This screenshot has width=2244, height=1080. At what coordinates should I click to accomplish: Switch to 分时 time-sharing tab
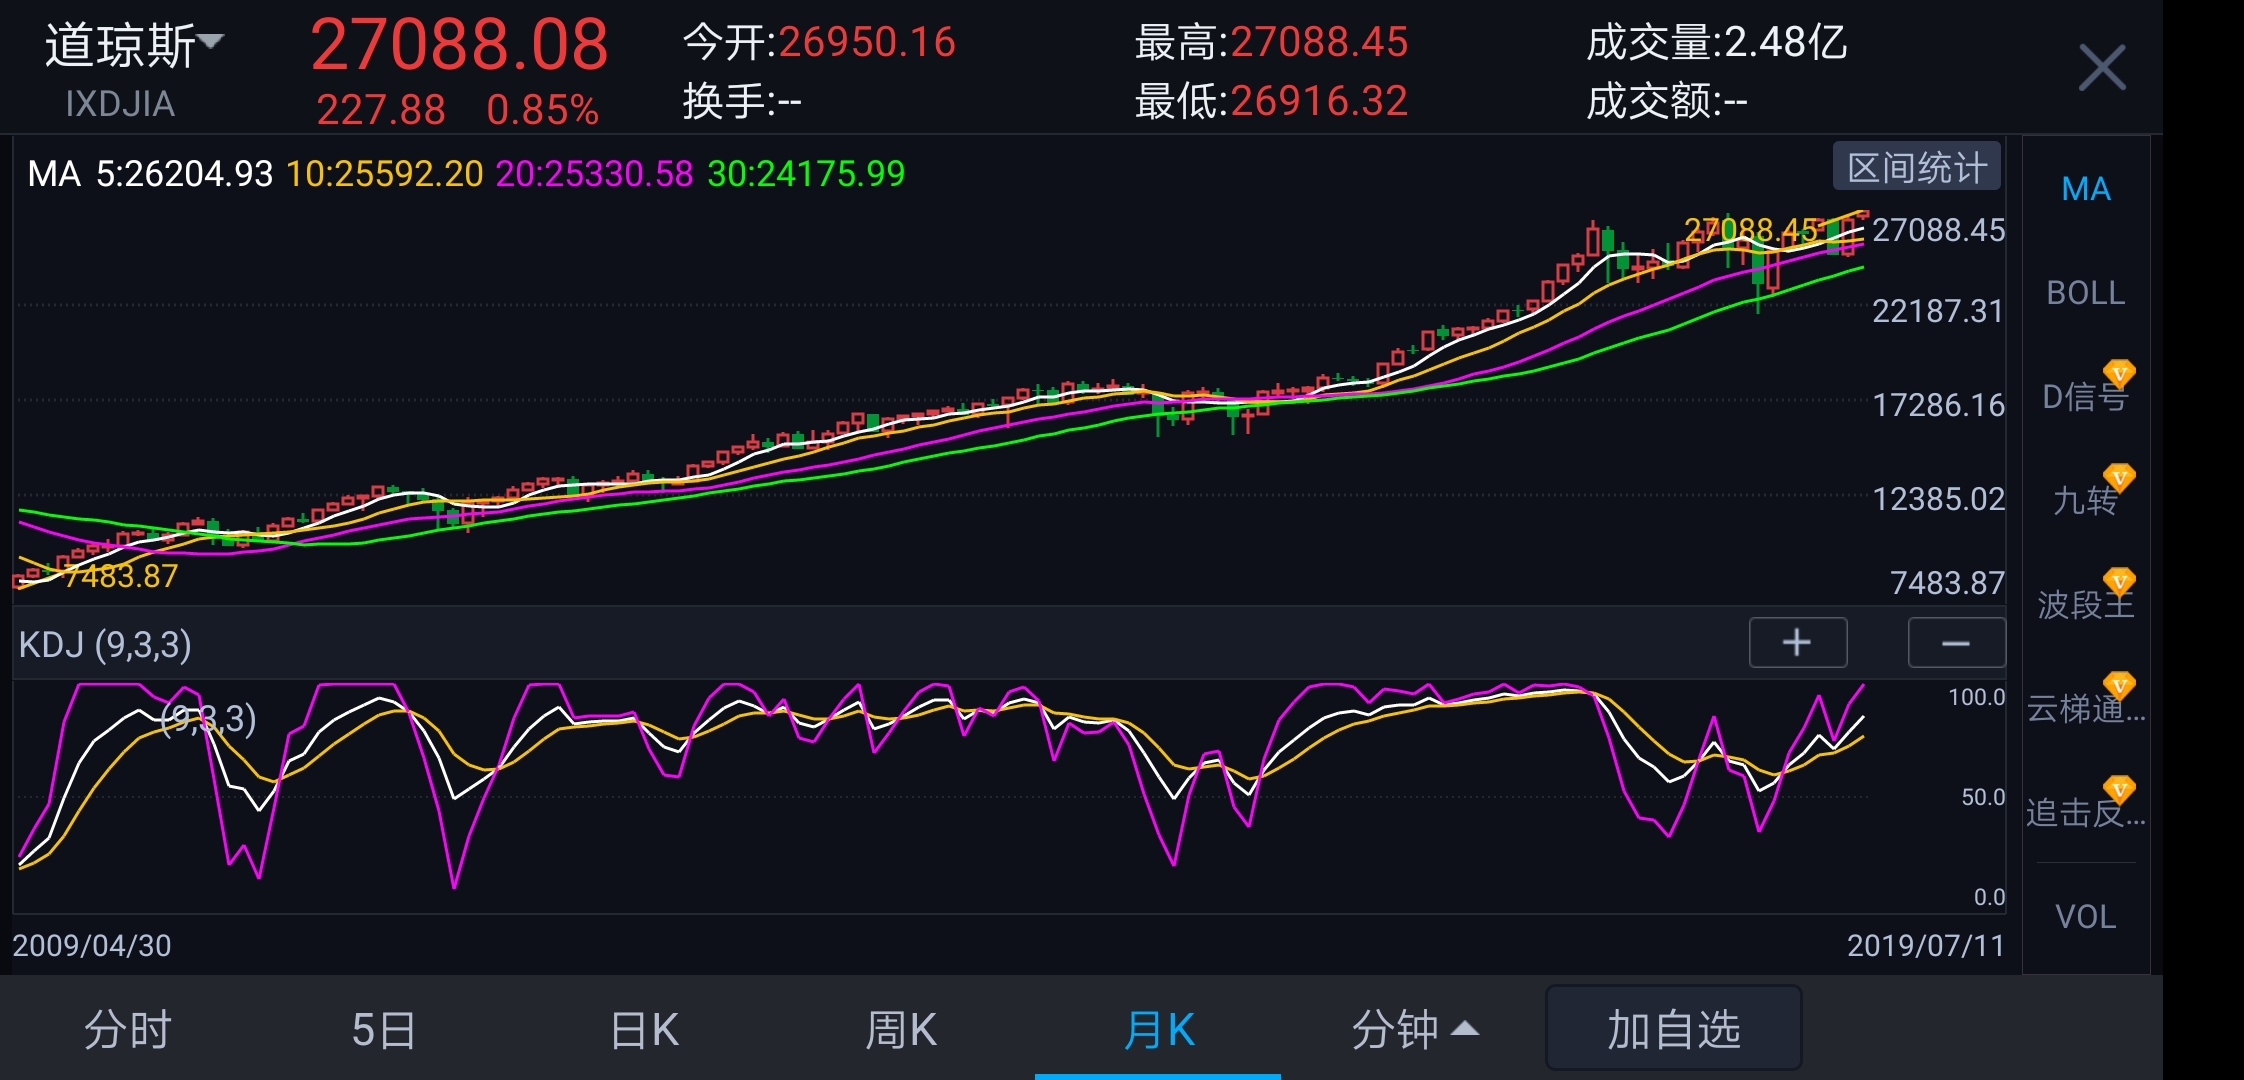(128, 1029)
